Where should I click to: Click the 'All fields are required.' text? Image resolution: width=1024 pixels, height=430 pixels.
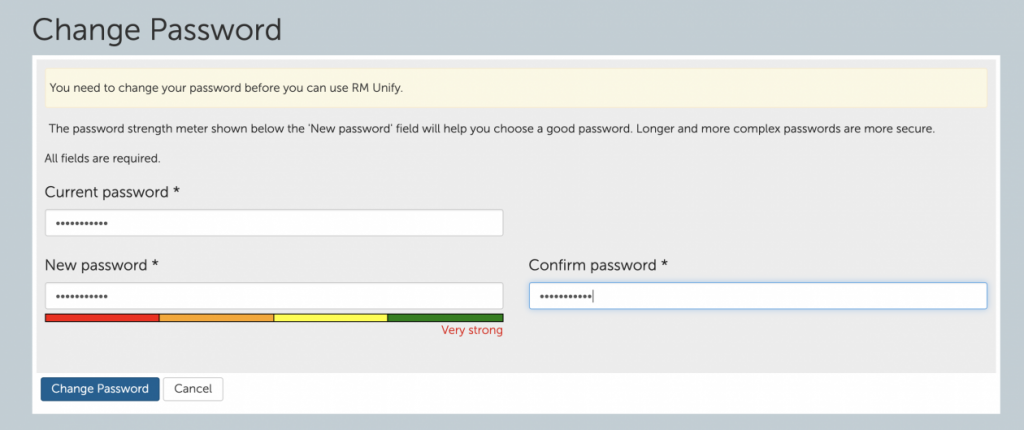click(x=103, y=158)
